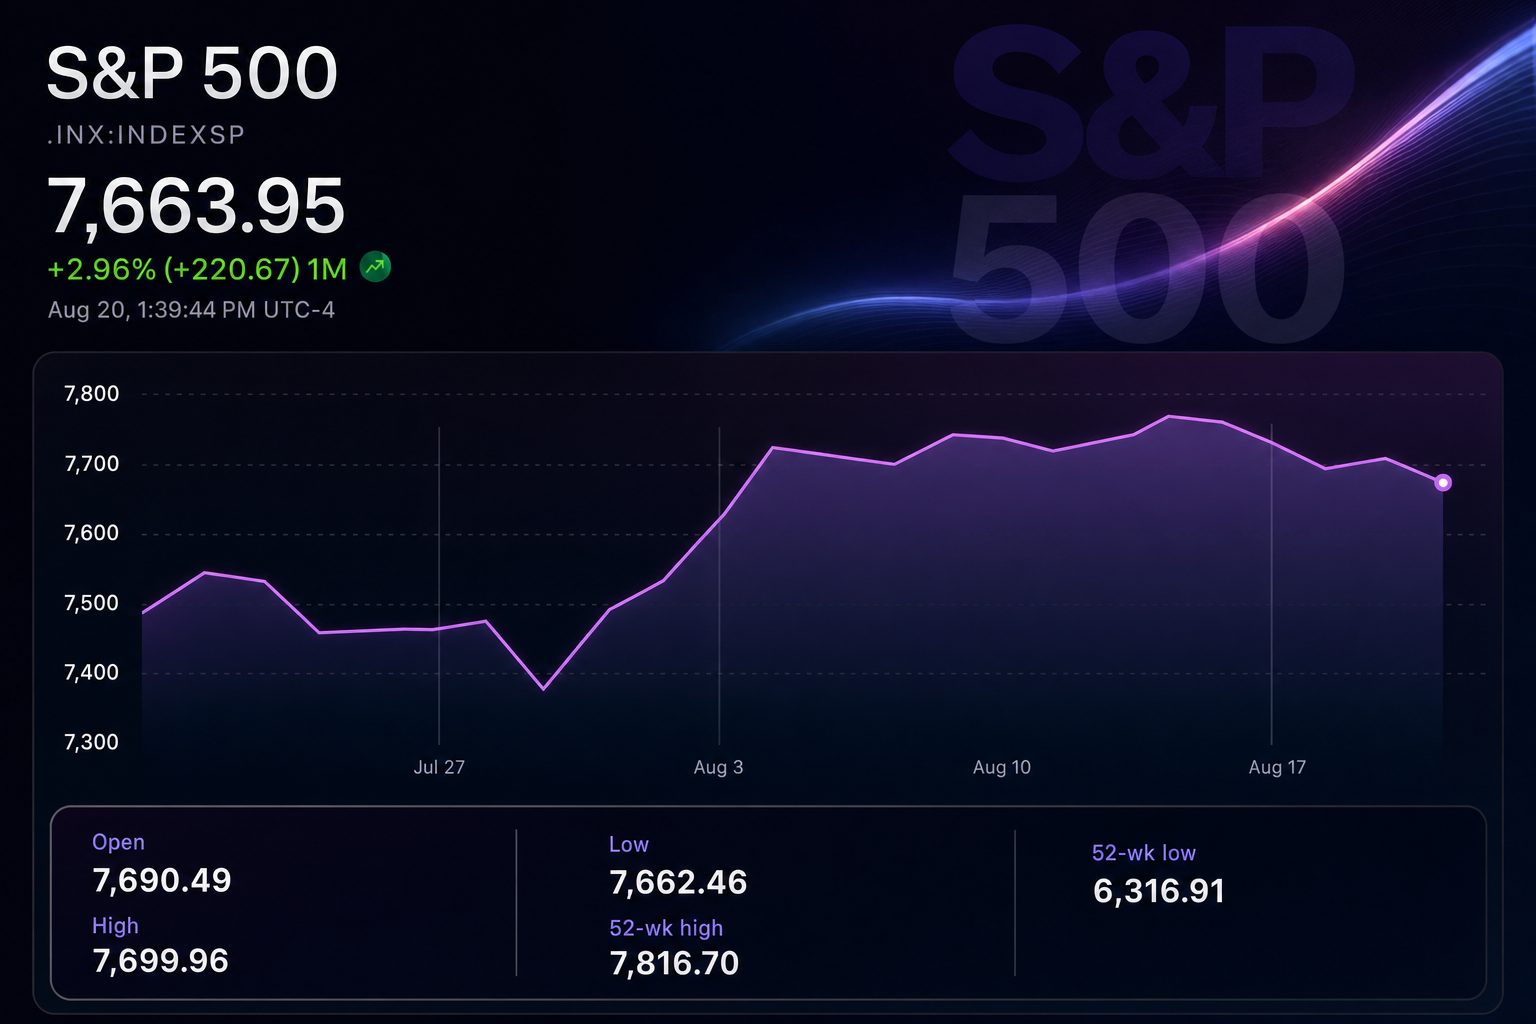Image resolution: width=1536 pixels, height=1024 pixels.
Task: Click the 7,700 y-axis label
Action: [x=91, y=464]
